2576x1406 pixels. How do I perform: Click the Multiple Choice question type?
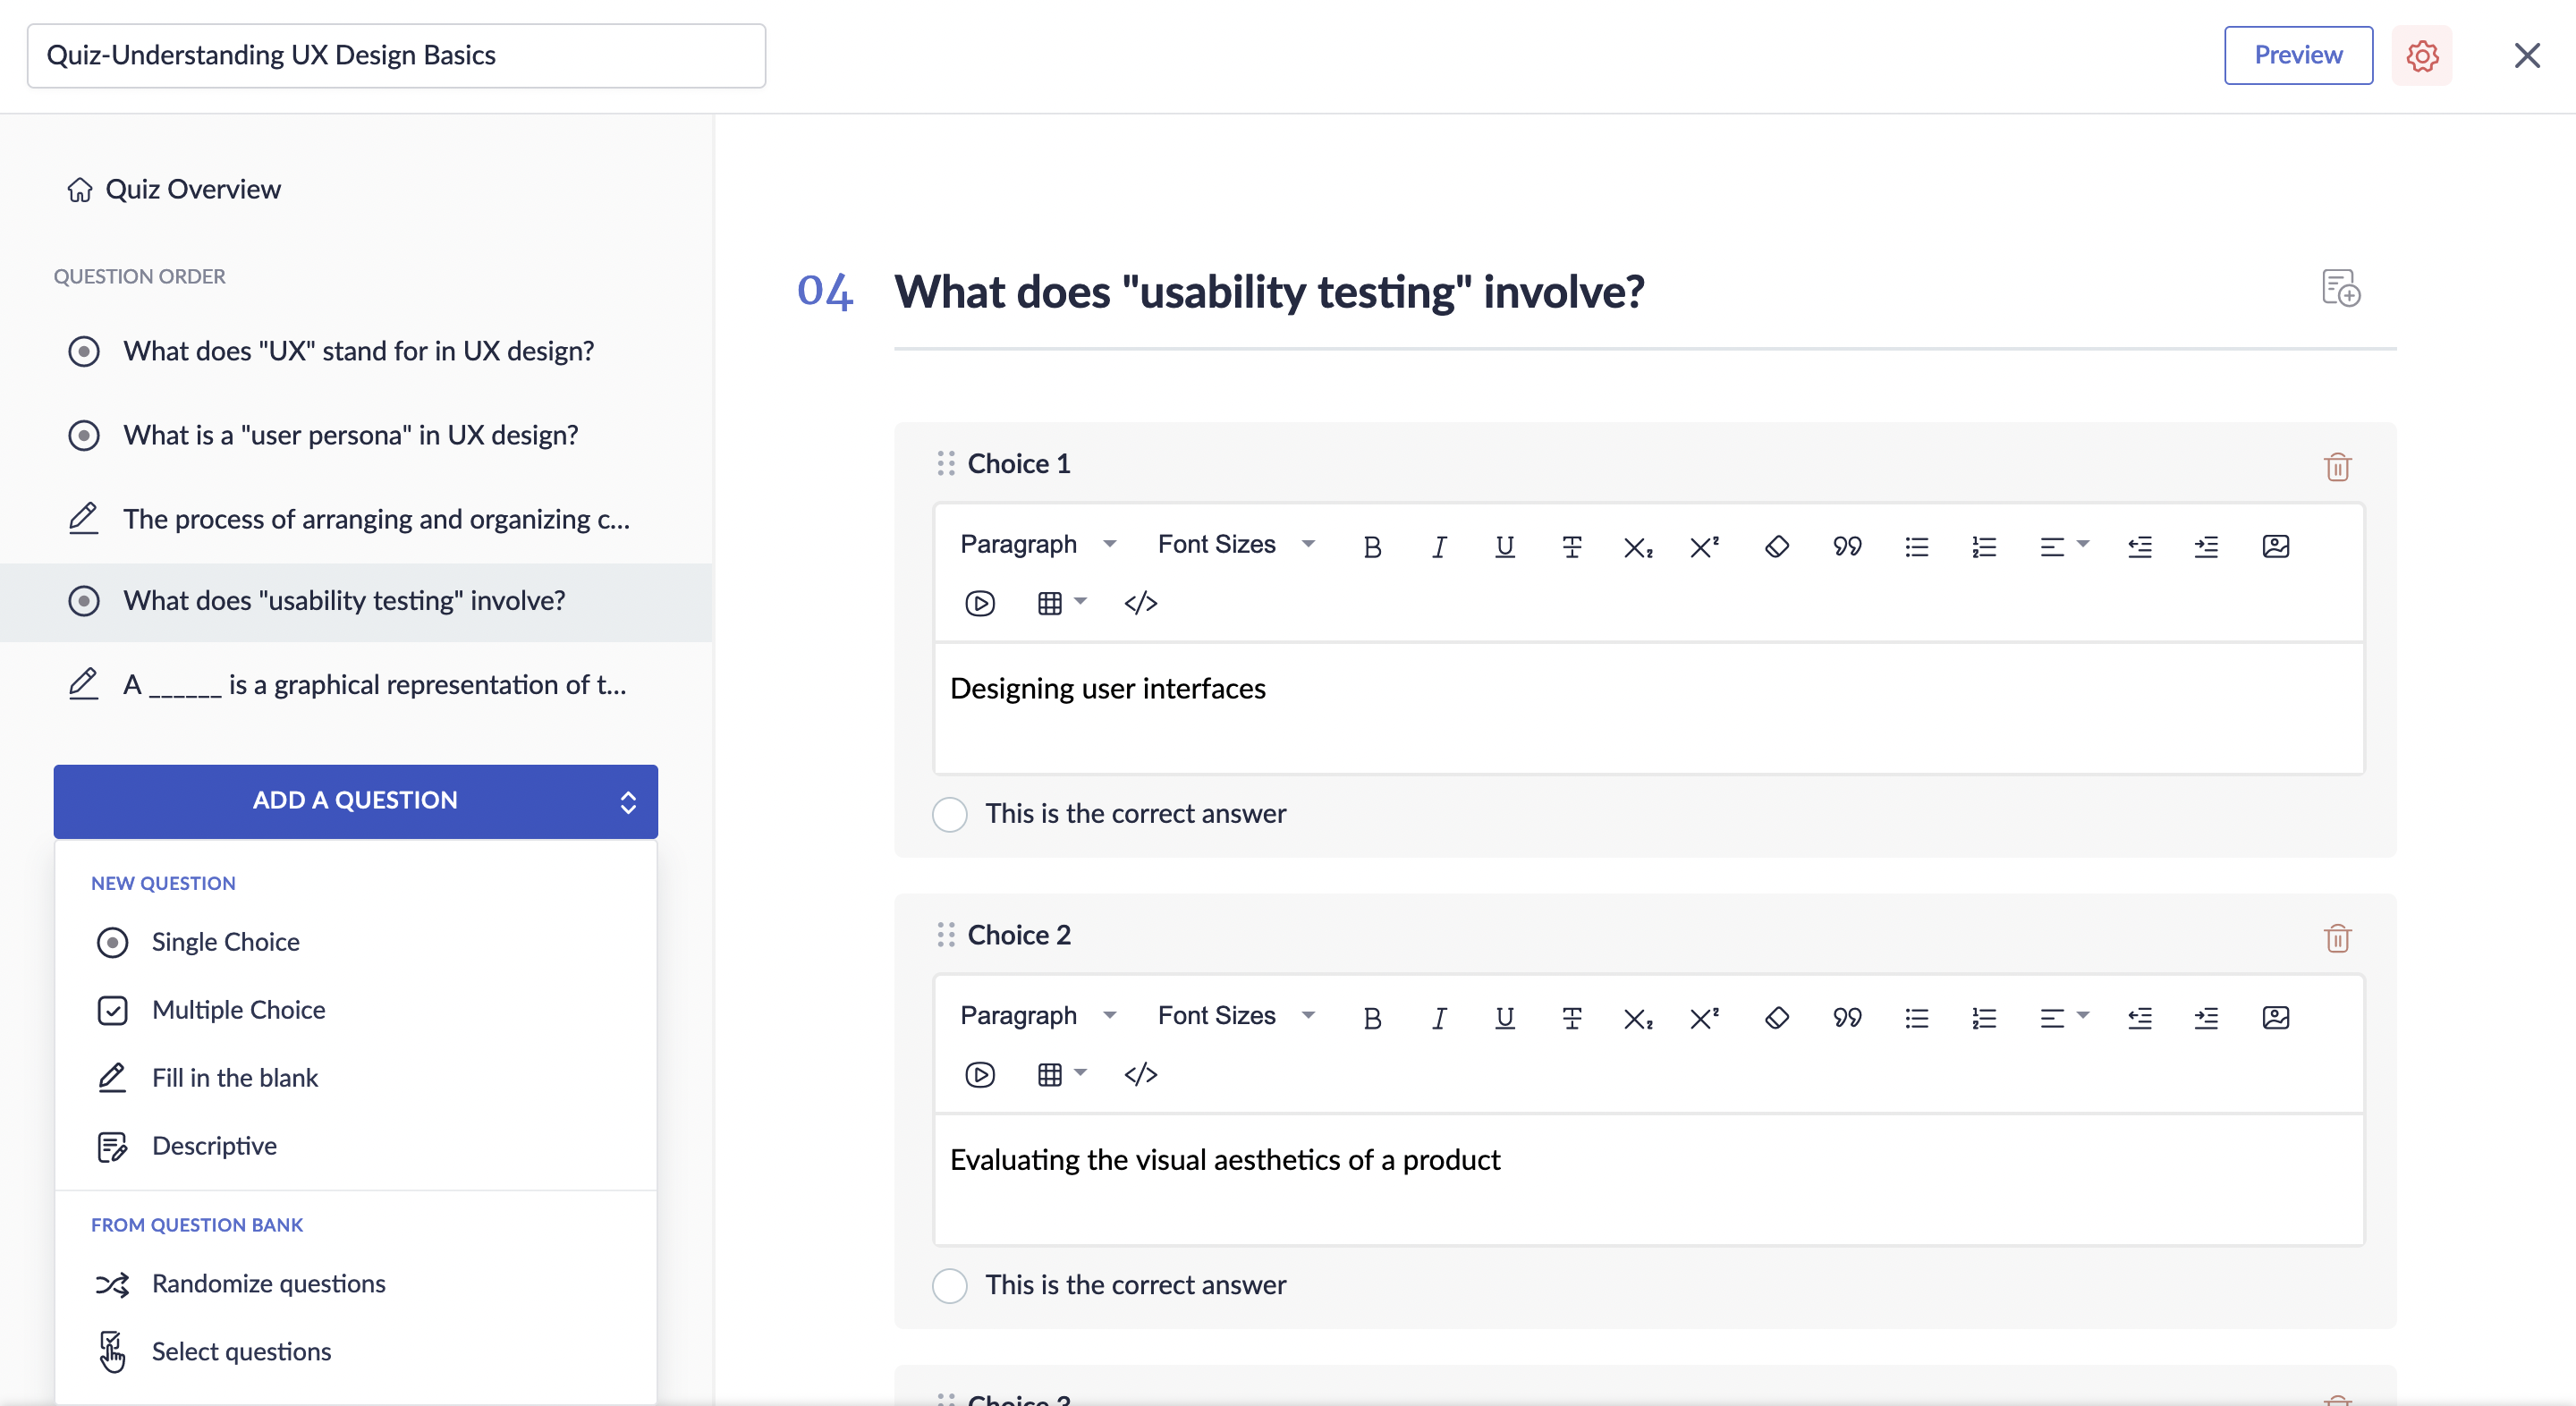pyautogui.click(x=239, y=1010)
